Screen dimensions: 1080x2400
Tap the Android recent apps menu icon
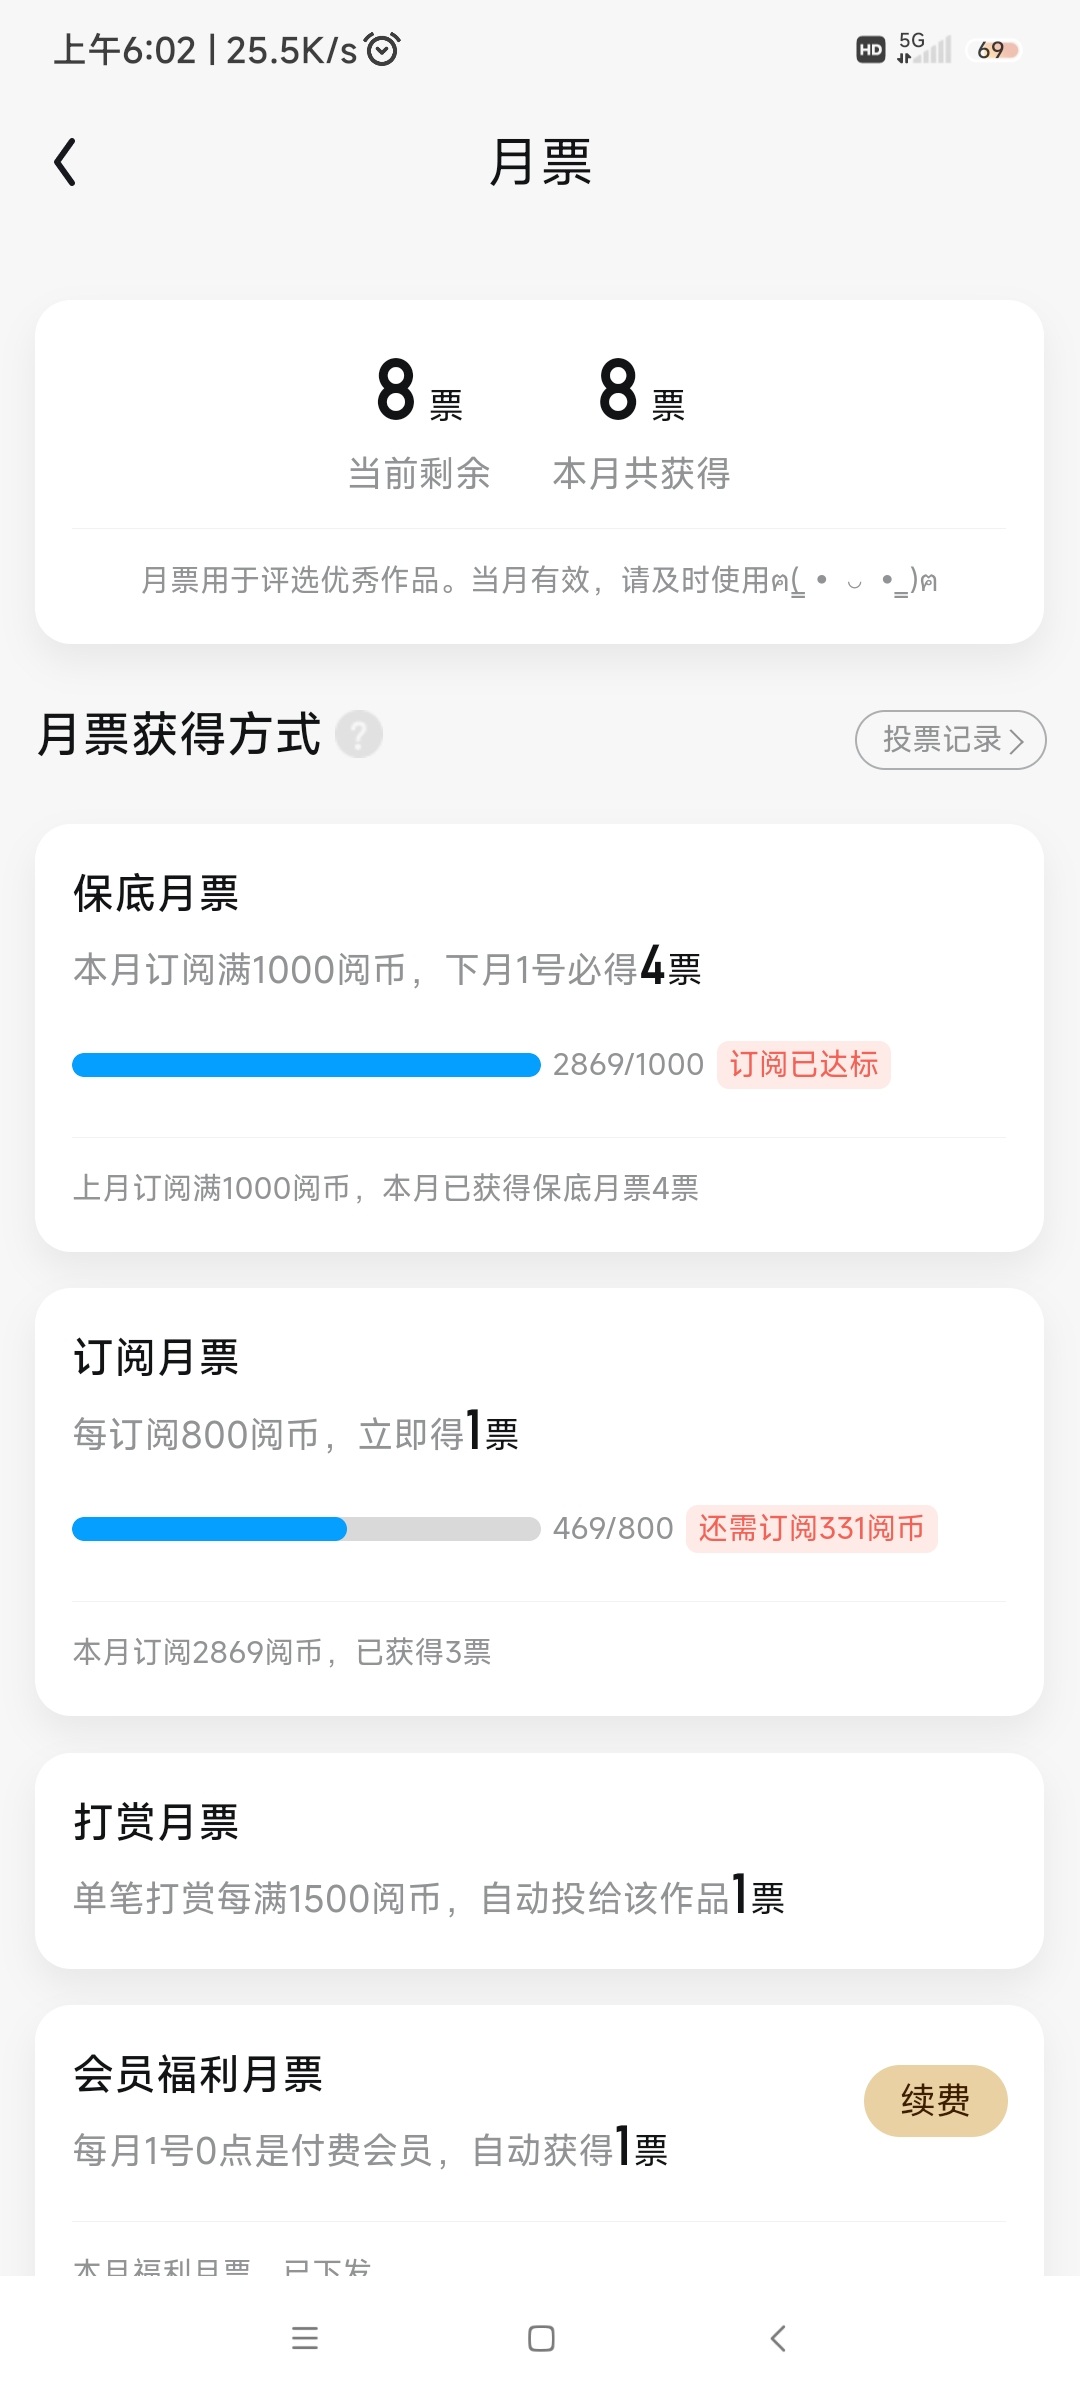click(x=304, y=2338)
